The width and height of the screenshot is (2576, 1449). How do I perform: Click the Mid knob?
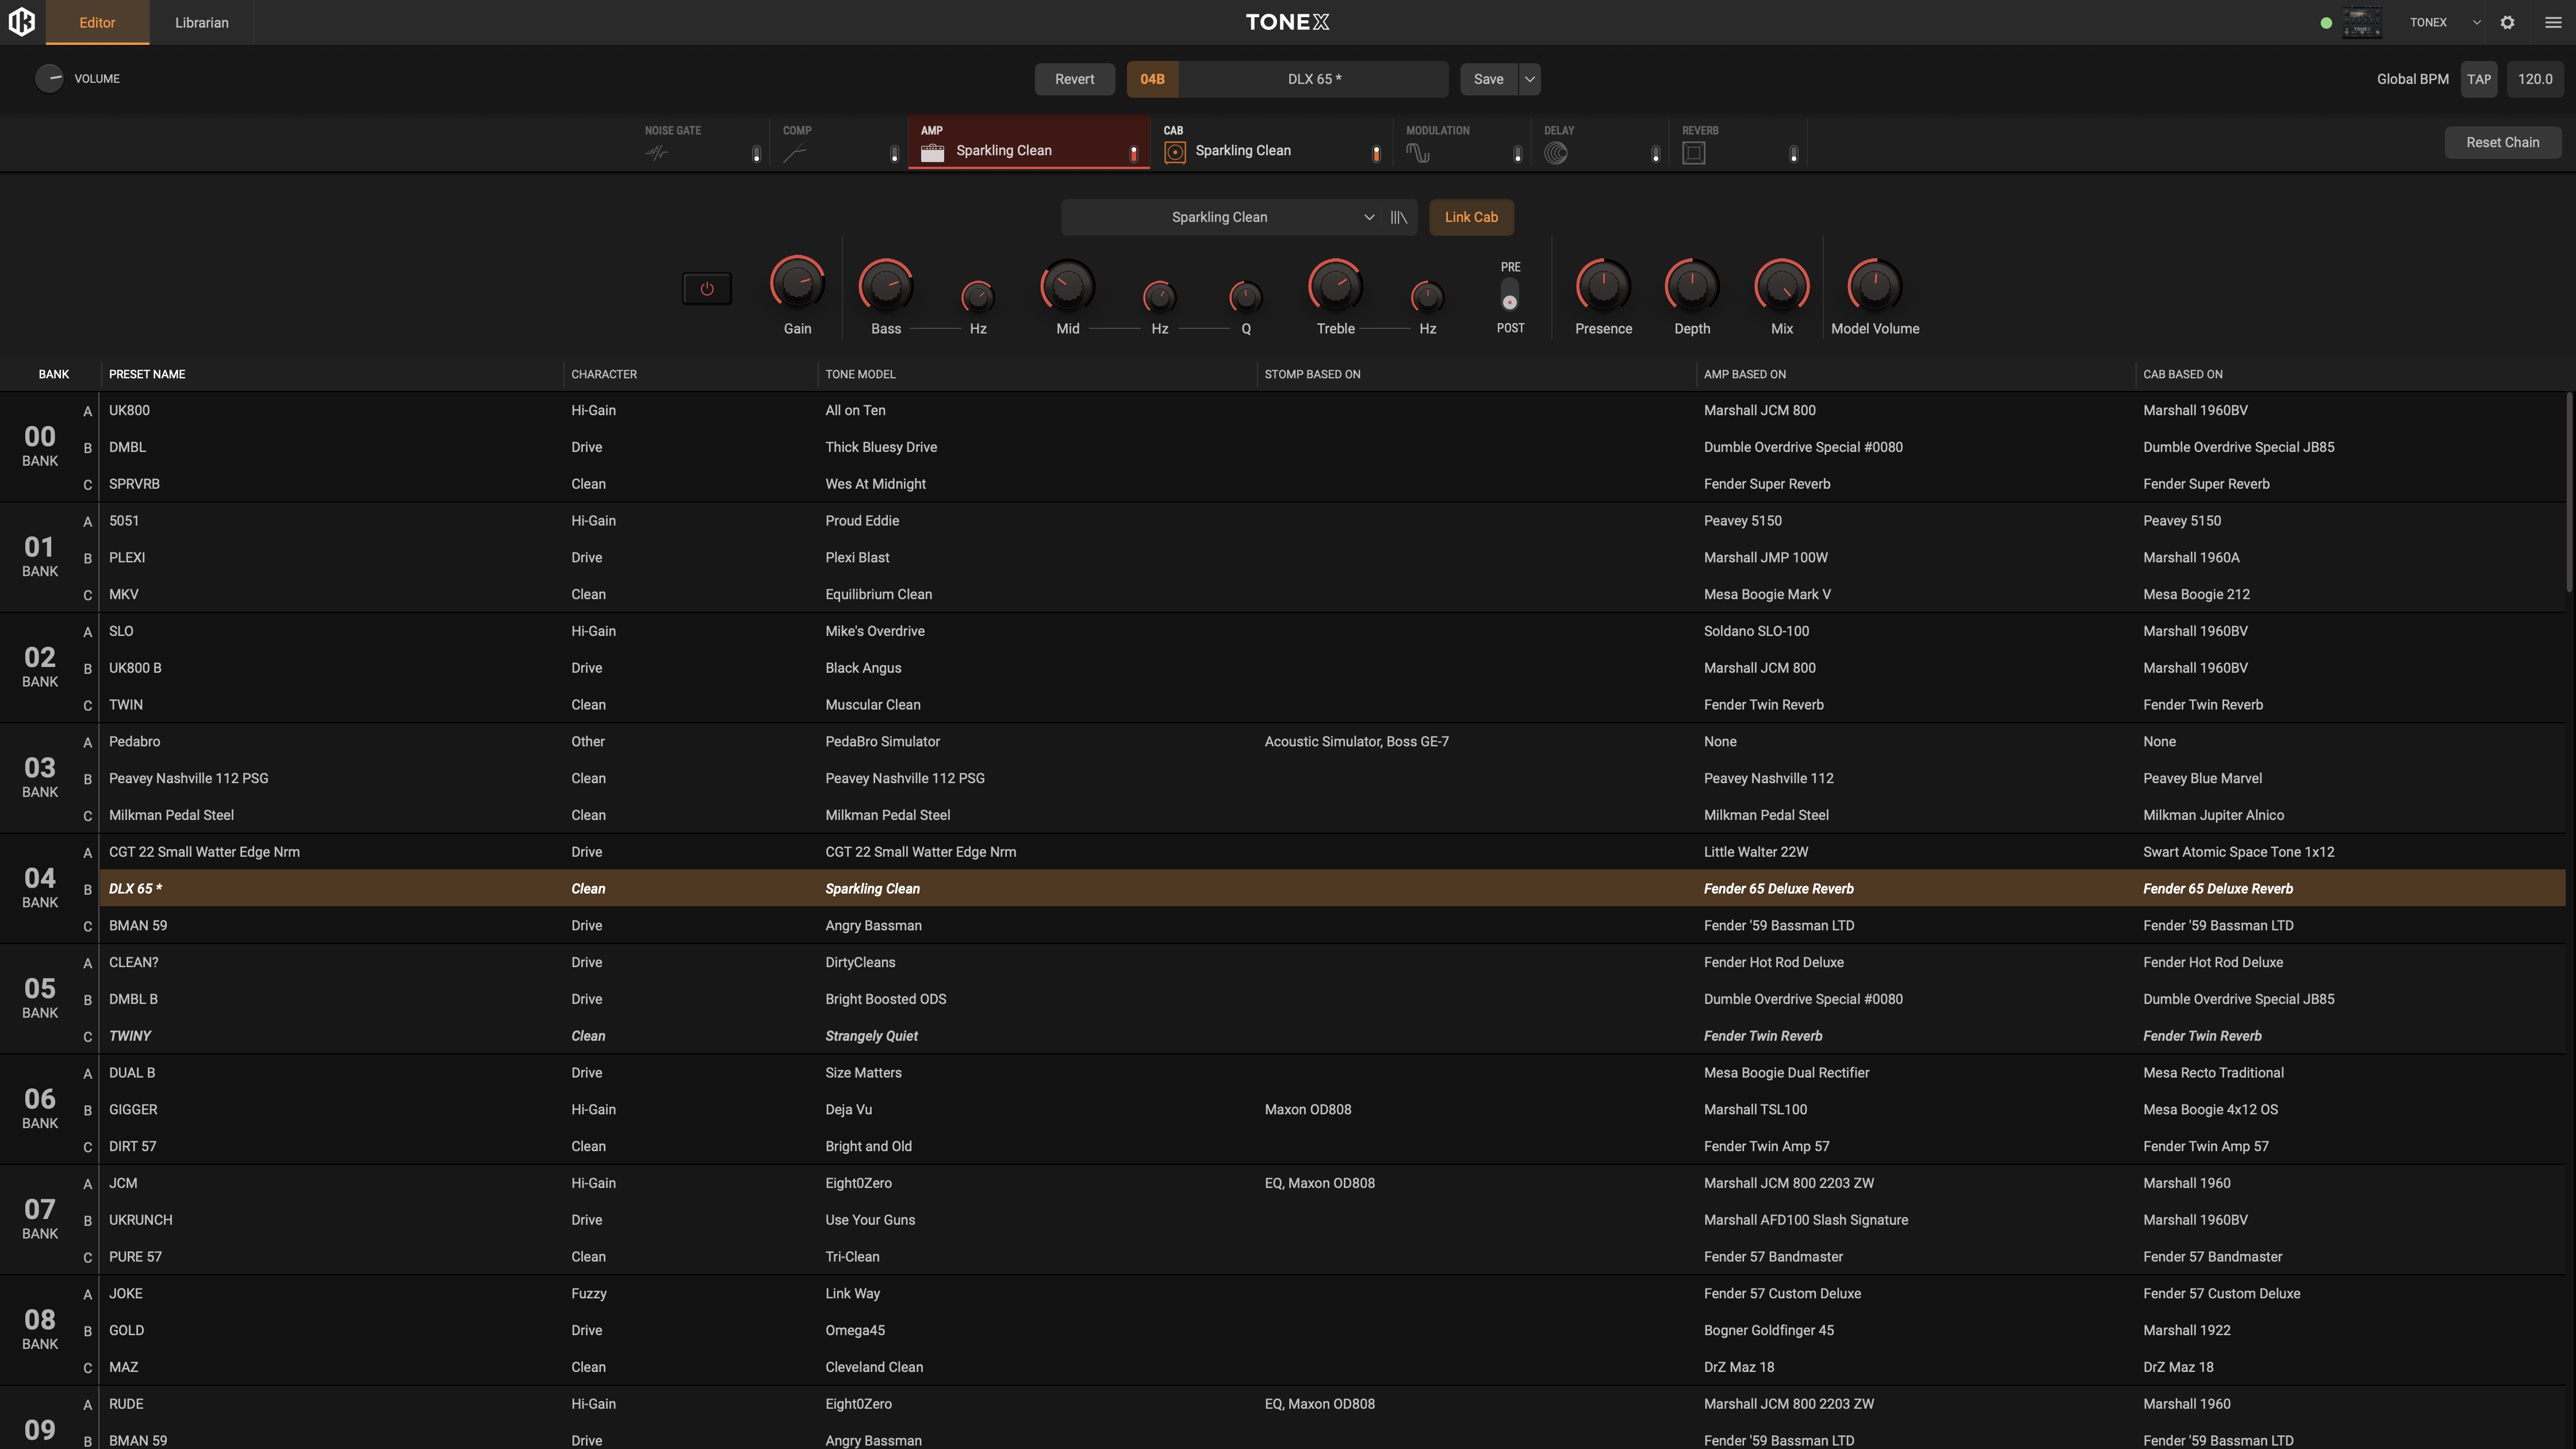(x=1068, y=286)
